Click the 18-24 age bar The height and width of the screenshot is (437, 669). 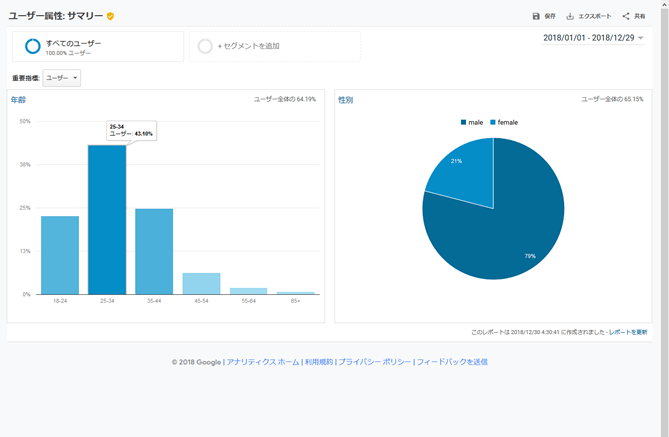60,255
